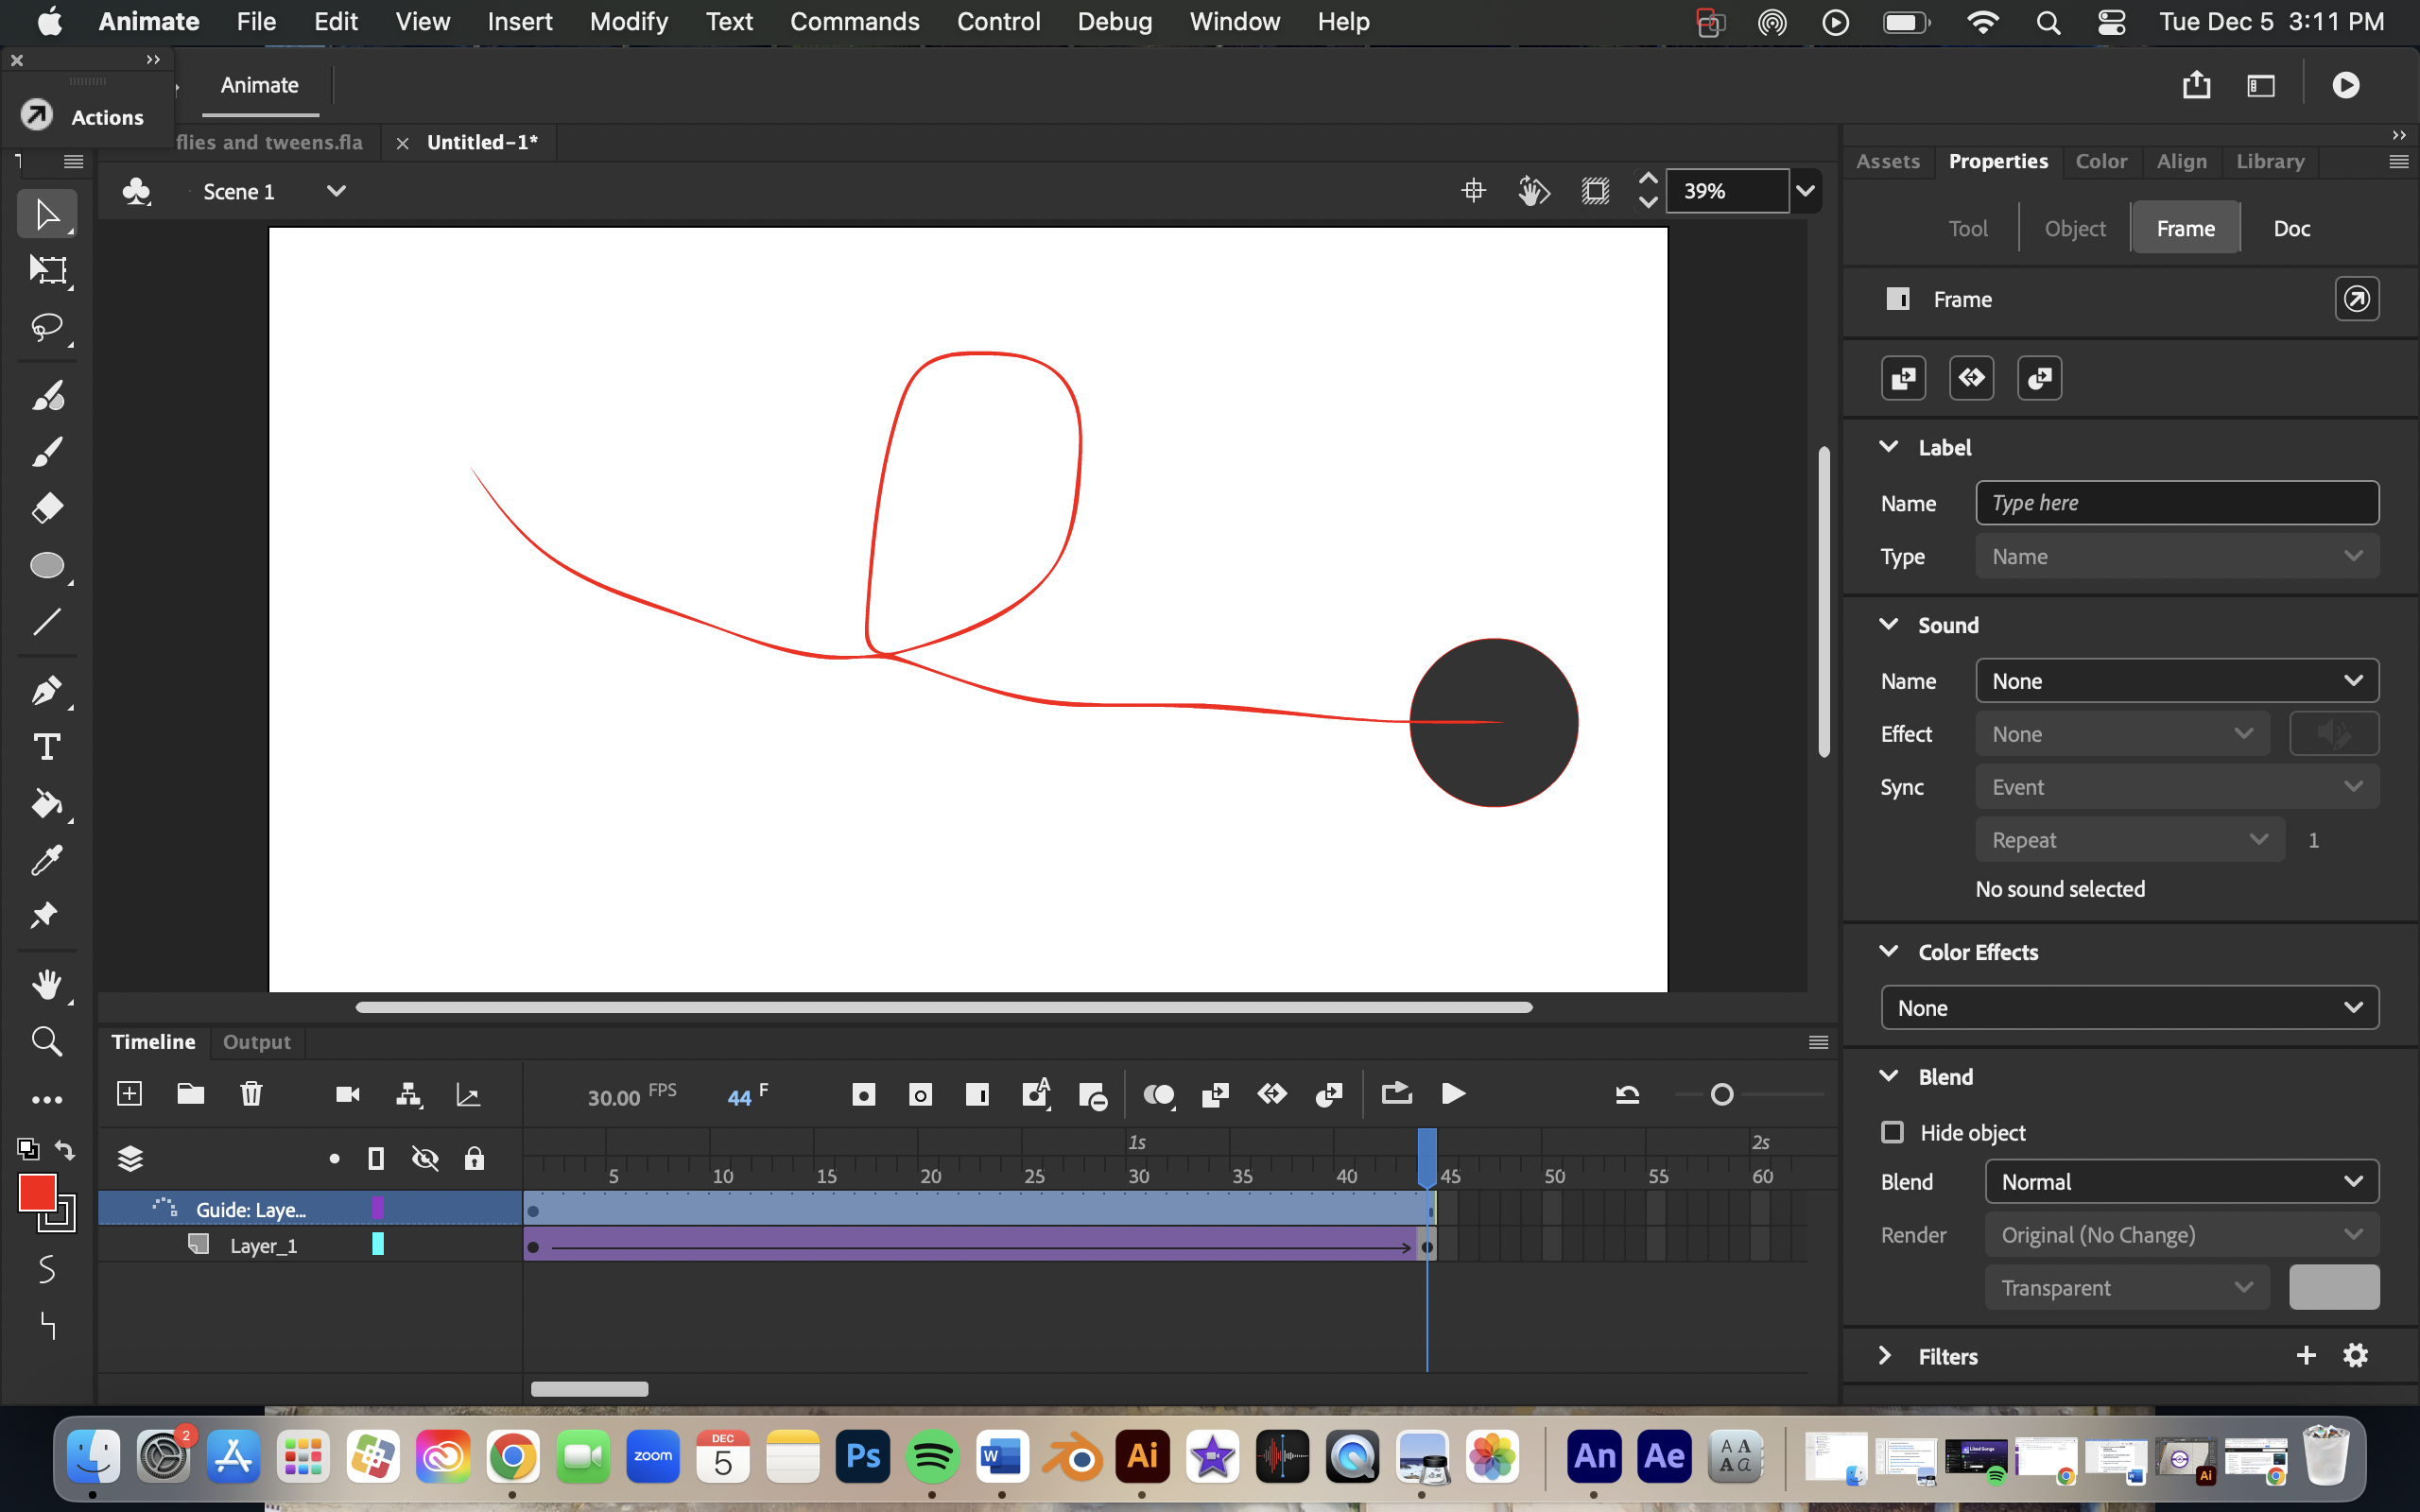The image size is (2420, 1512).
Task: Toggle hide all layers eye icon
Action: pyautogui.click(x=425, y=1158)
